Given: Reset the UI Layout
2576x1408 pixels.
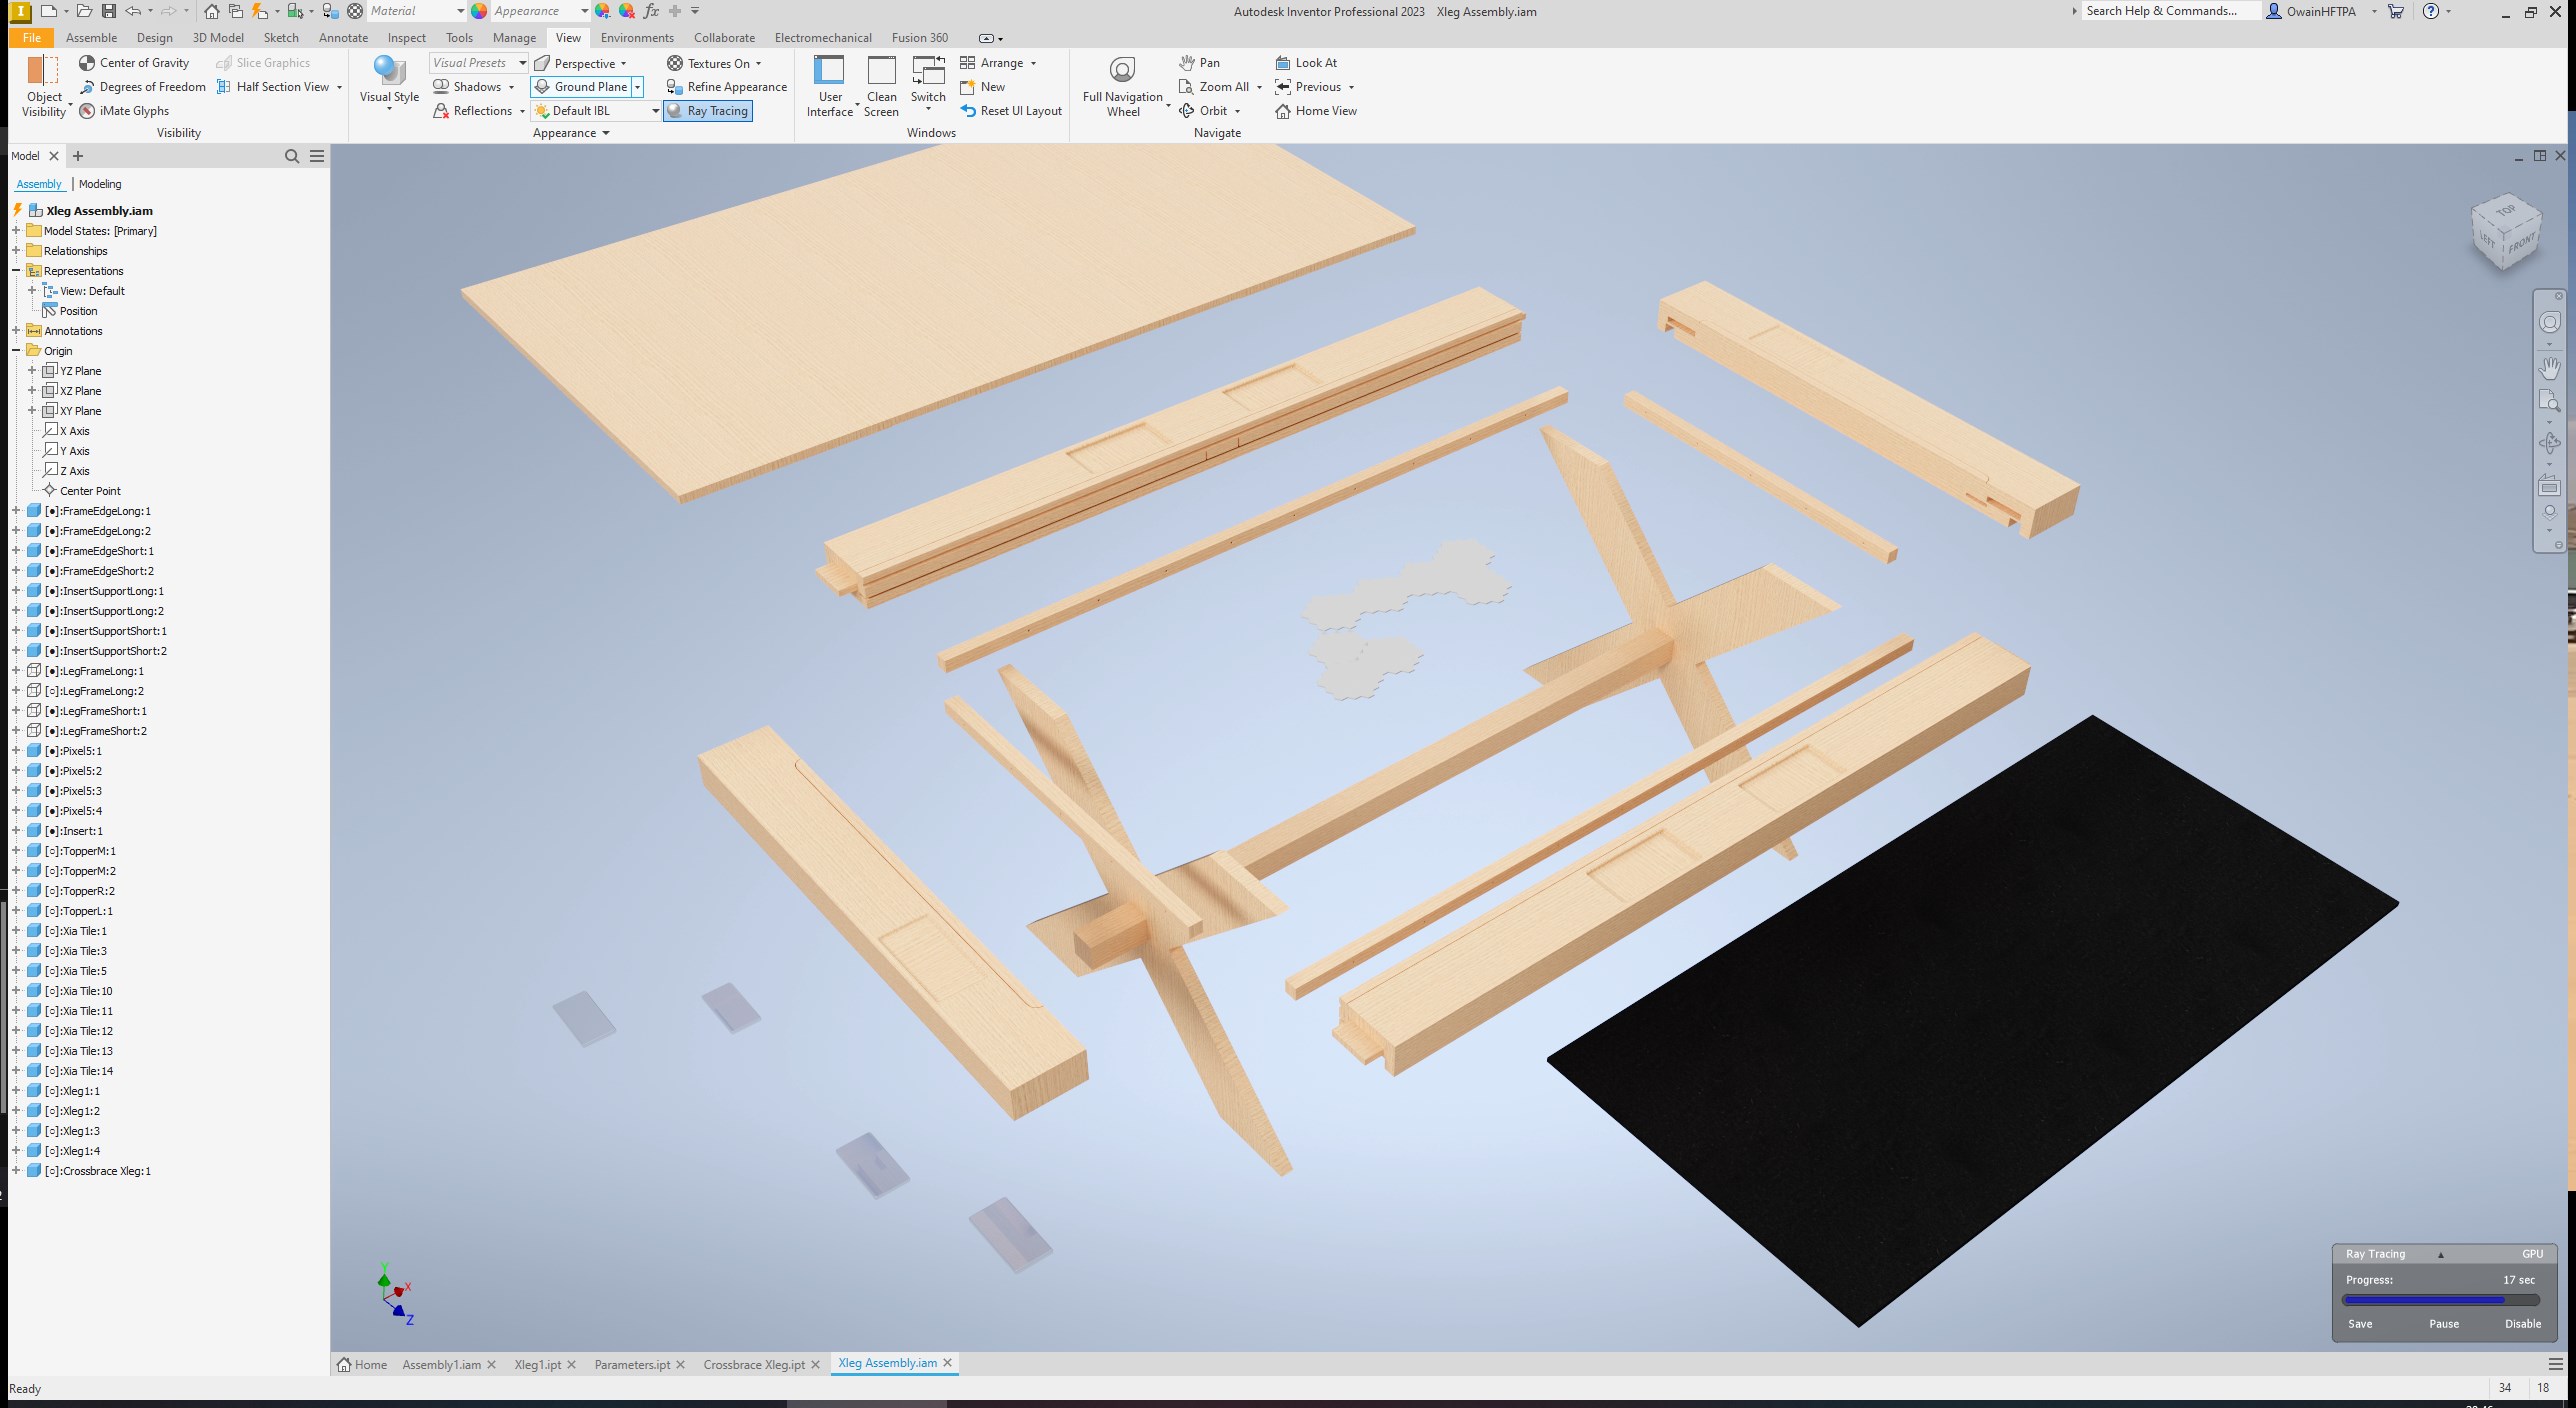Looking at the screenshot, I should [1010, 111].
